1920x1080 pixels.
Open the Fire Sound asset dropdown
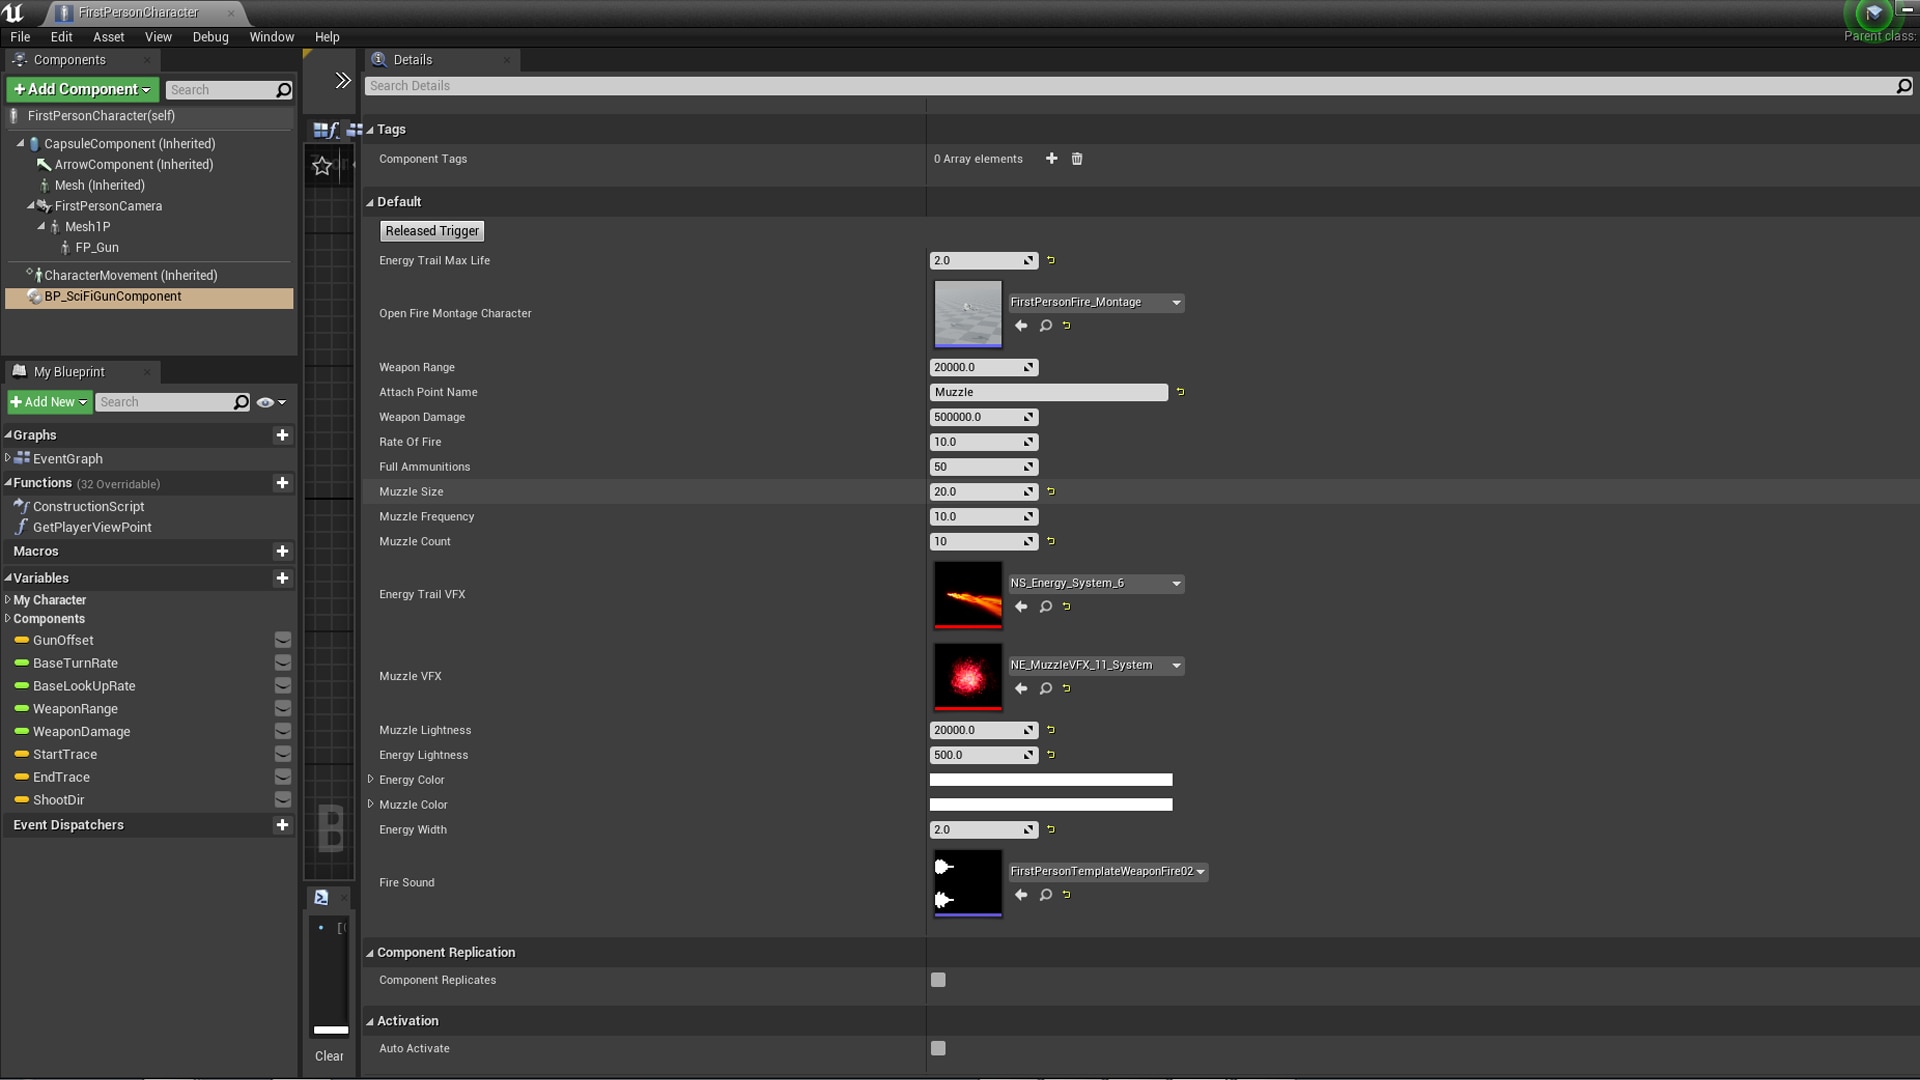(x=1107, y=872)
